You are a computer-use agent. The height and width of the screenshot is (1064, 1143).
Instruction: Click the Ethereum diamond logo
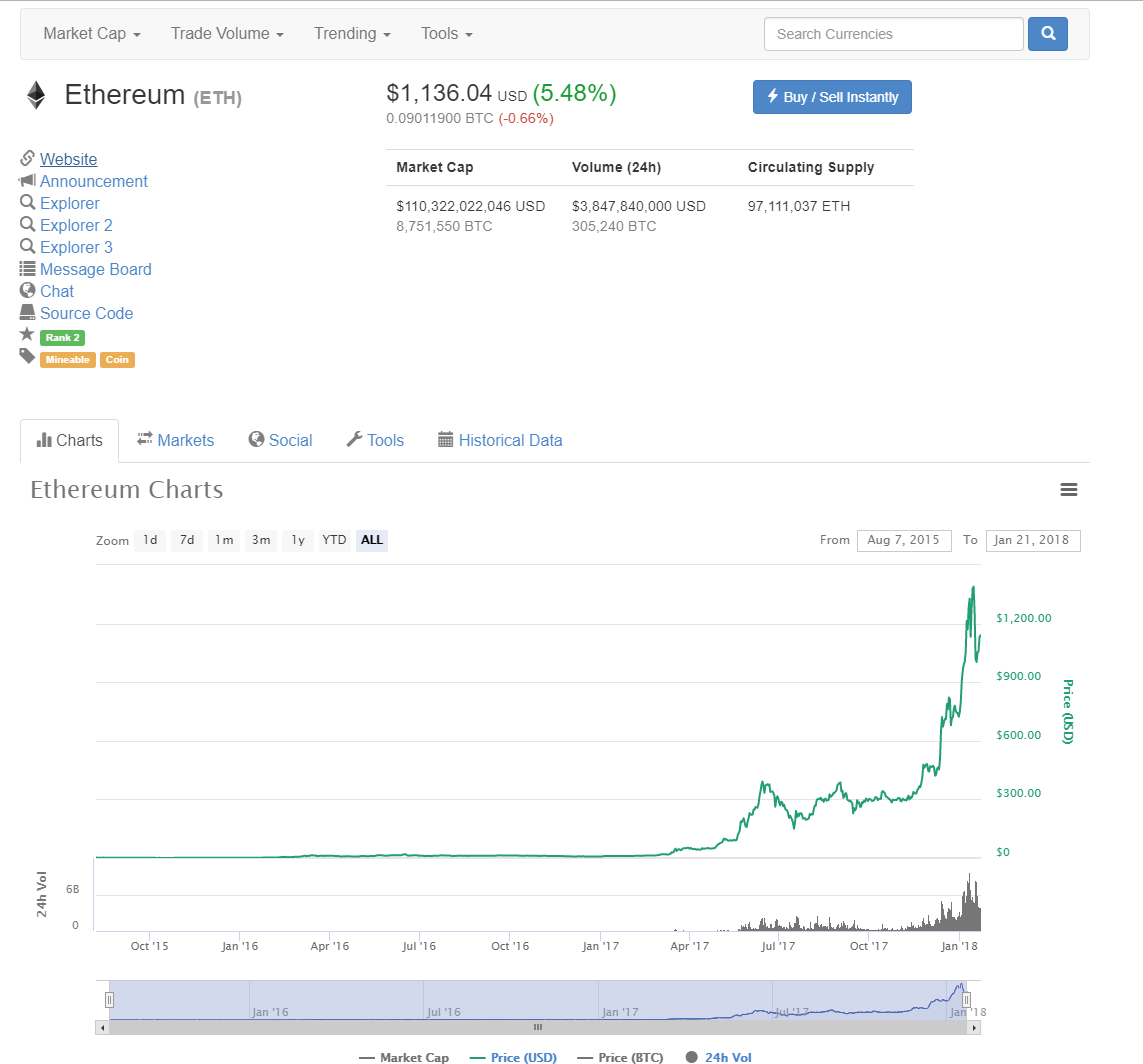coord(36,95)
